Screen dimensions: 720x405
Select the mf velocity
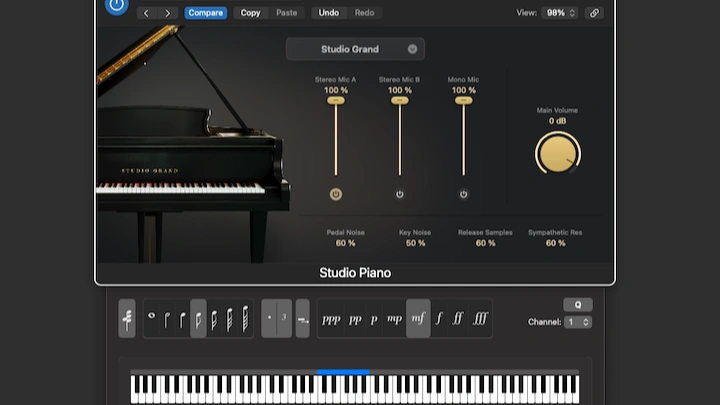(418, 319)
